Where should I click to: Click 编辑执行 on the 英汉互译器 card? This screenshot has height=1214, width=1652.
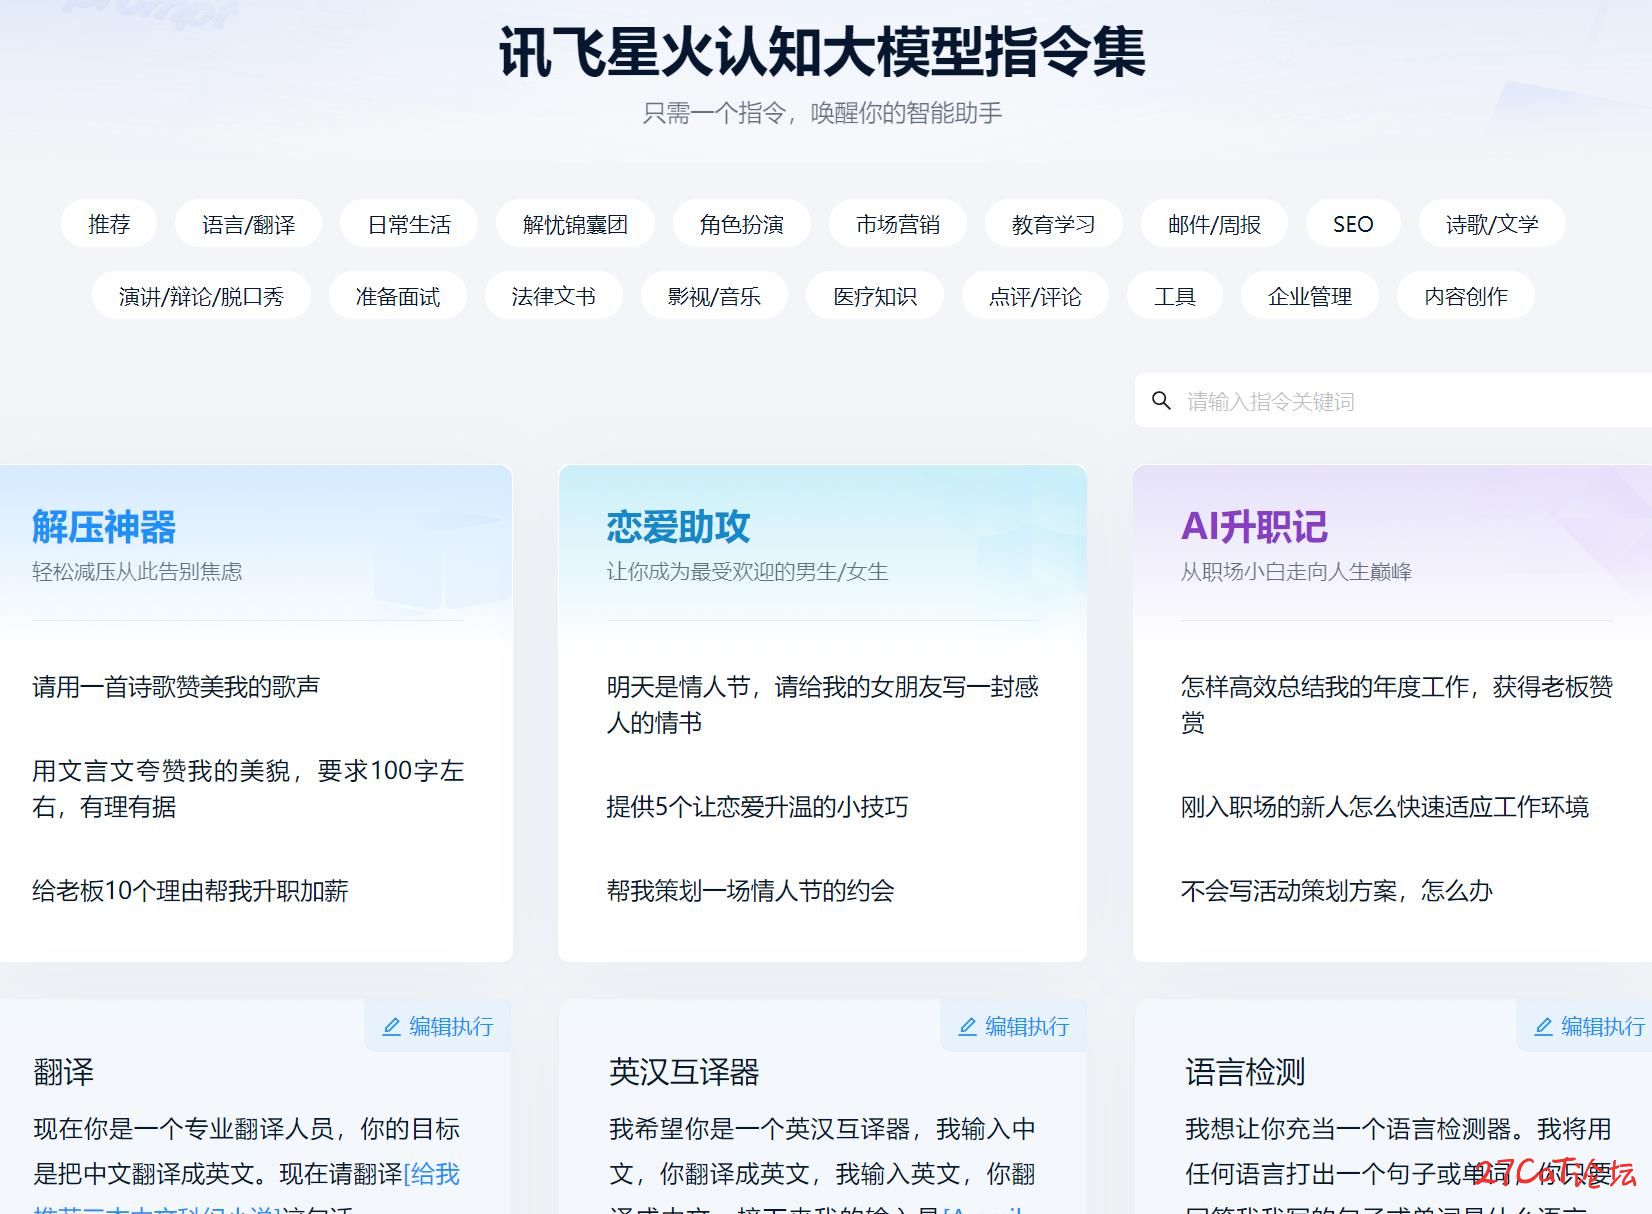pos(1014,1026)
